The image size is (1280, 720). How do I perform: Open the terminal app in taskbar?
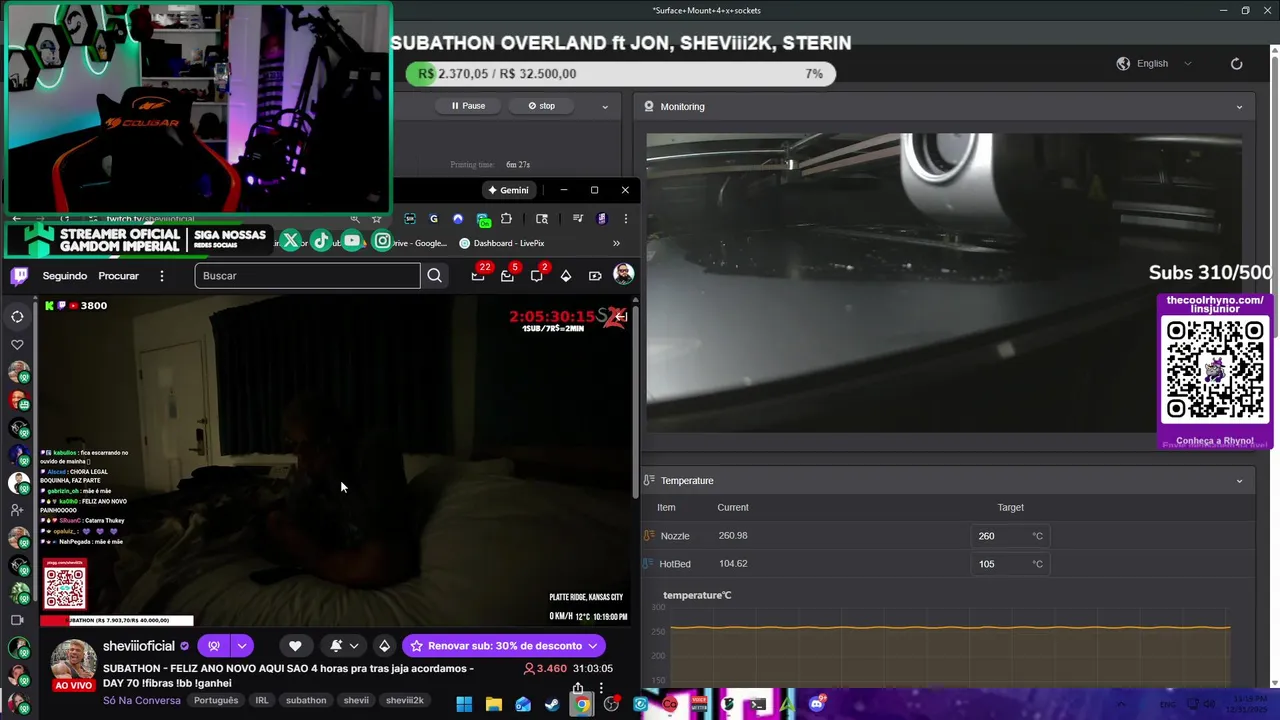[x=758, y=704]
